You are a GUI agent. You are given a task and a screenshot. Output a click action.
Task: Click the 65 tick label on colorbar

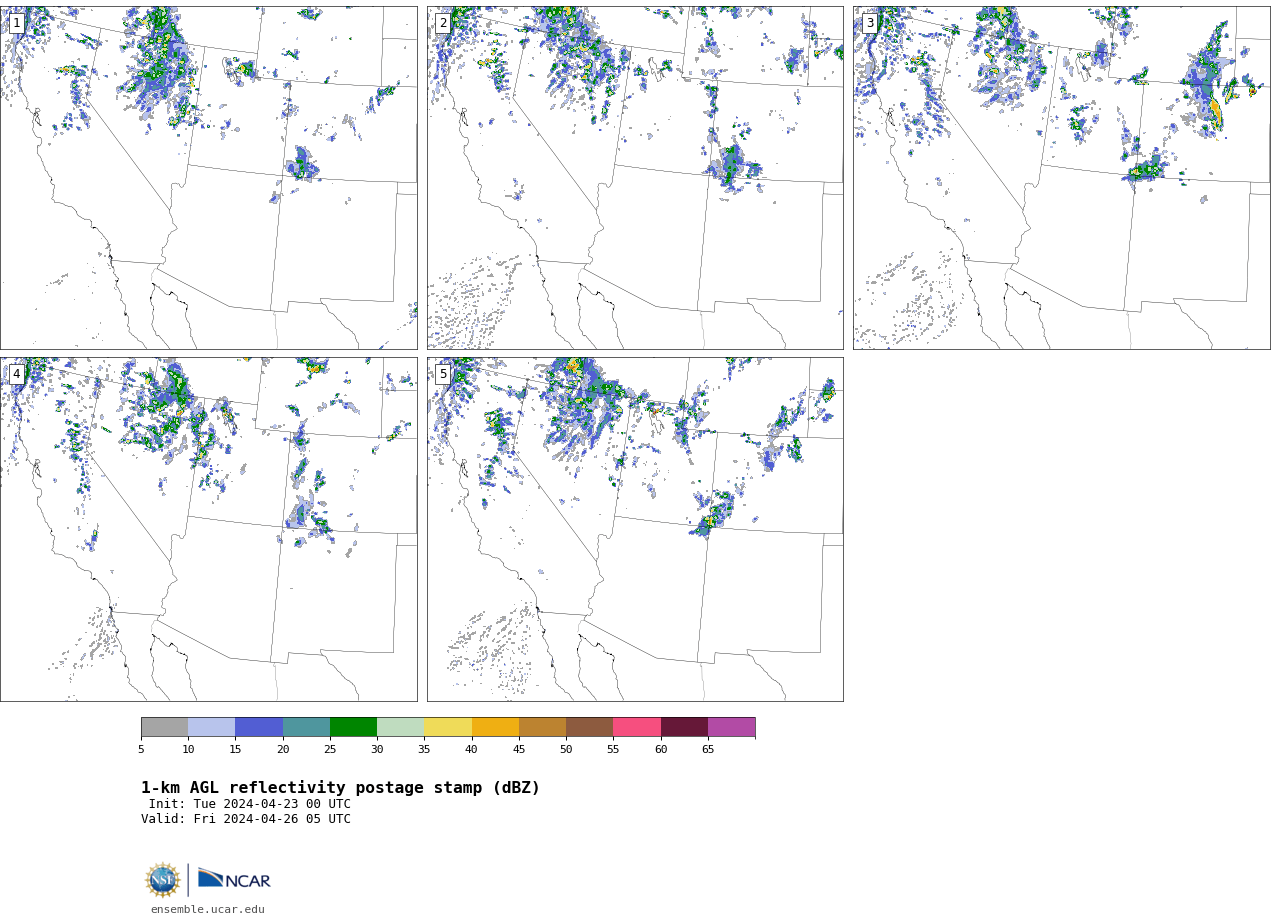pyautogui.click(x=708, y=750)
